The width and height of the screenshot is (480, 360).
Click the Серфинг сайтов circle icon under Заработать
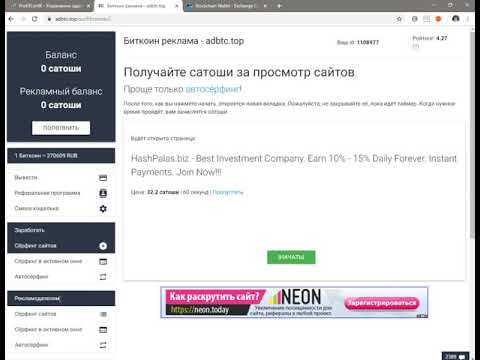coord(103,246)
